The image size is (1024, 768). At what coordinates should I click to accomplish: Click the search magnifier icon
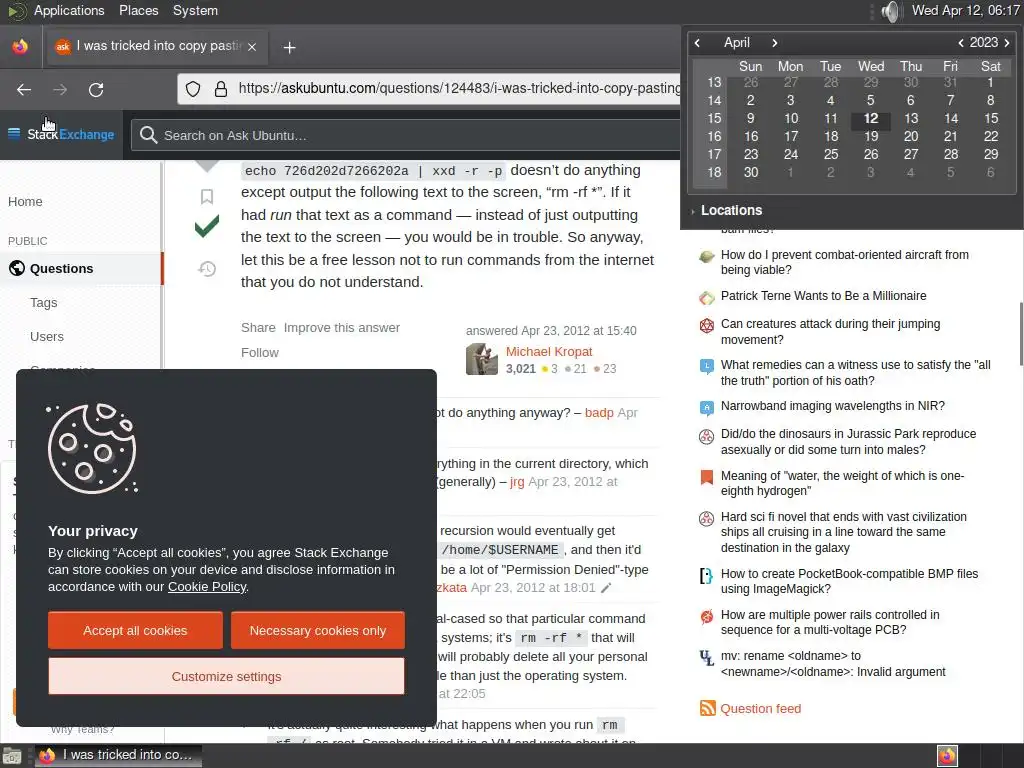[x=148, y=135]
